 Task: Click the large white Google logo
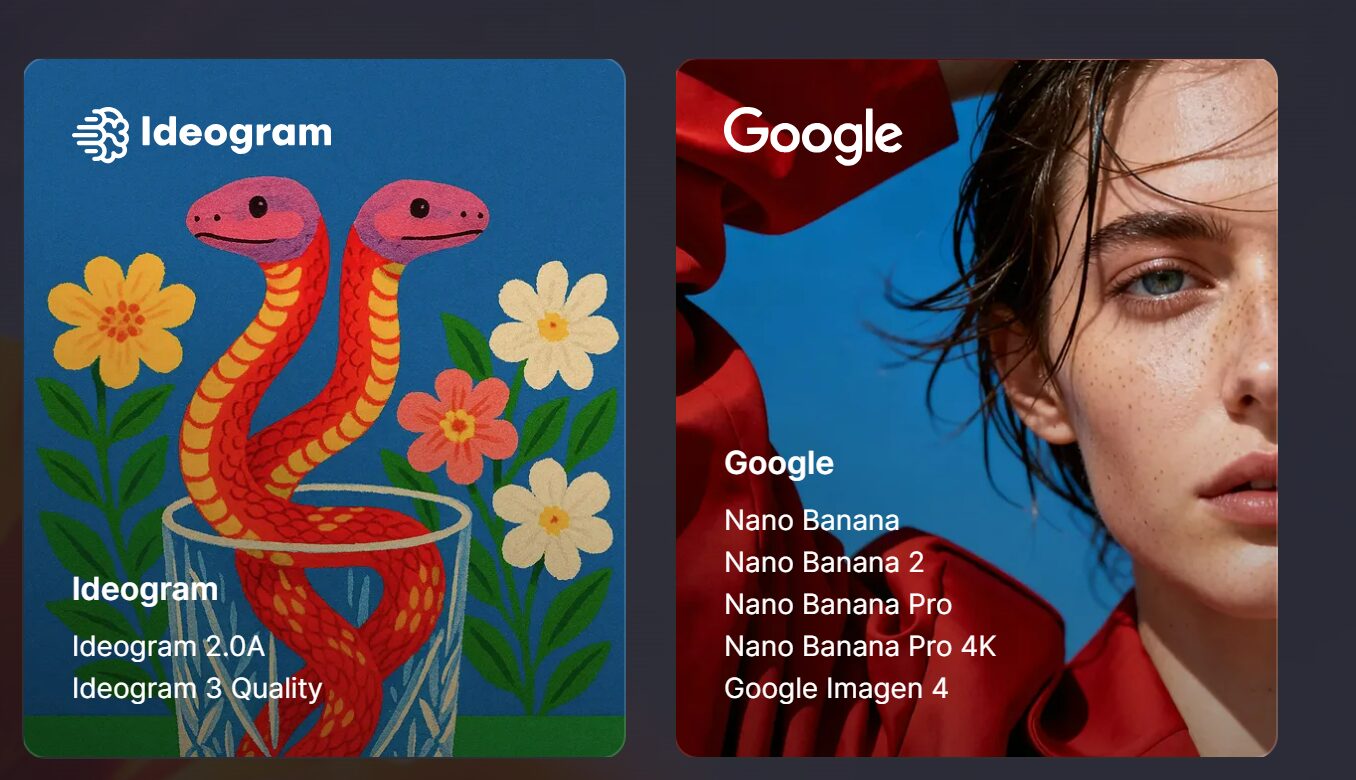click(x=813, y=135)
